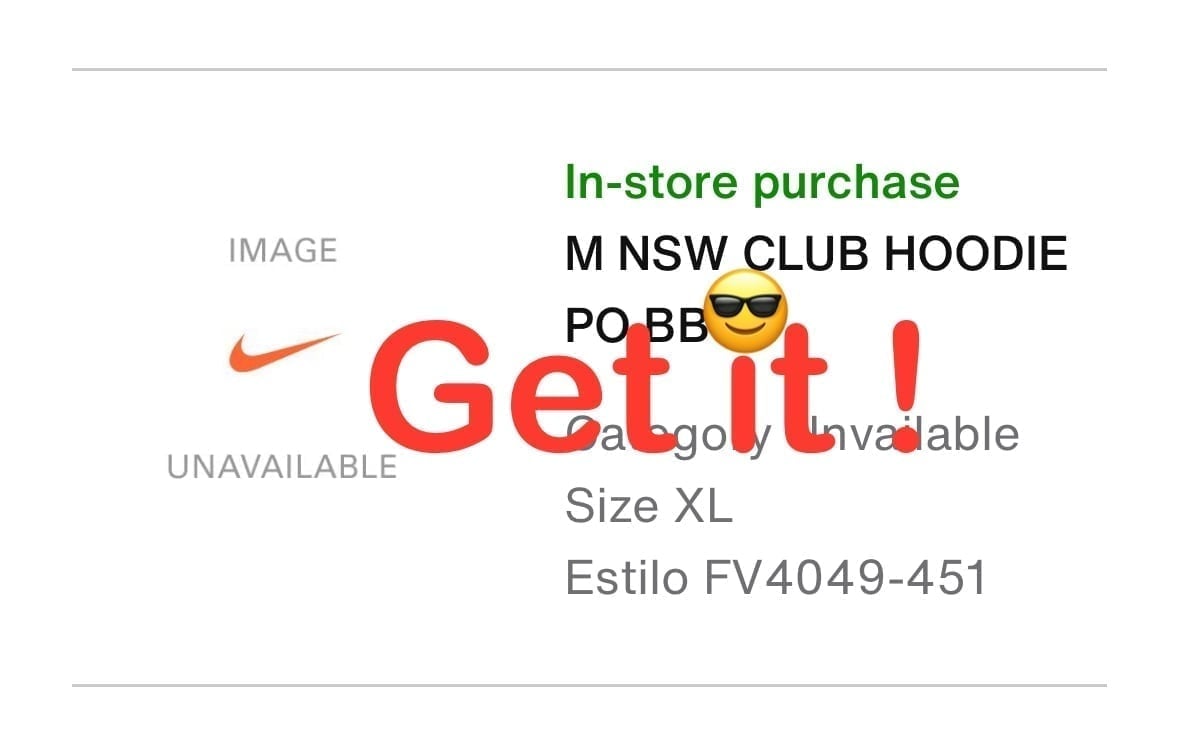
Task: Open the M NSW CLUB HOODIE title
Action: click(816, 253)
